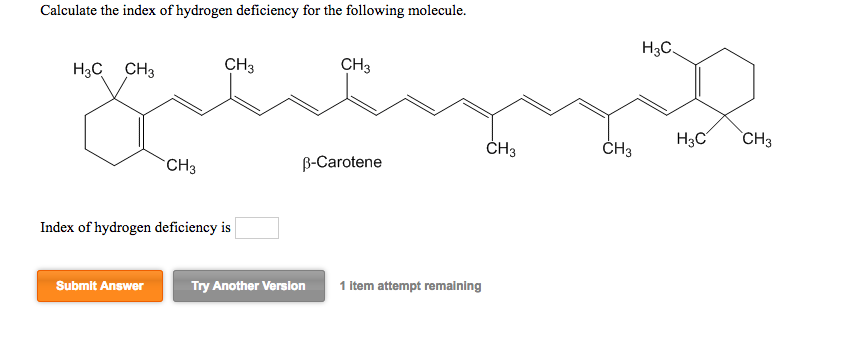
Task: Click the CH3 label below the left ring
Action: point(181,164)
